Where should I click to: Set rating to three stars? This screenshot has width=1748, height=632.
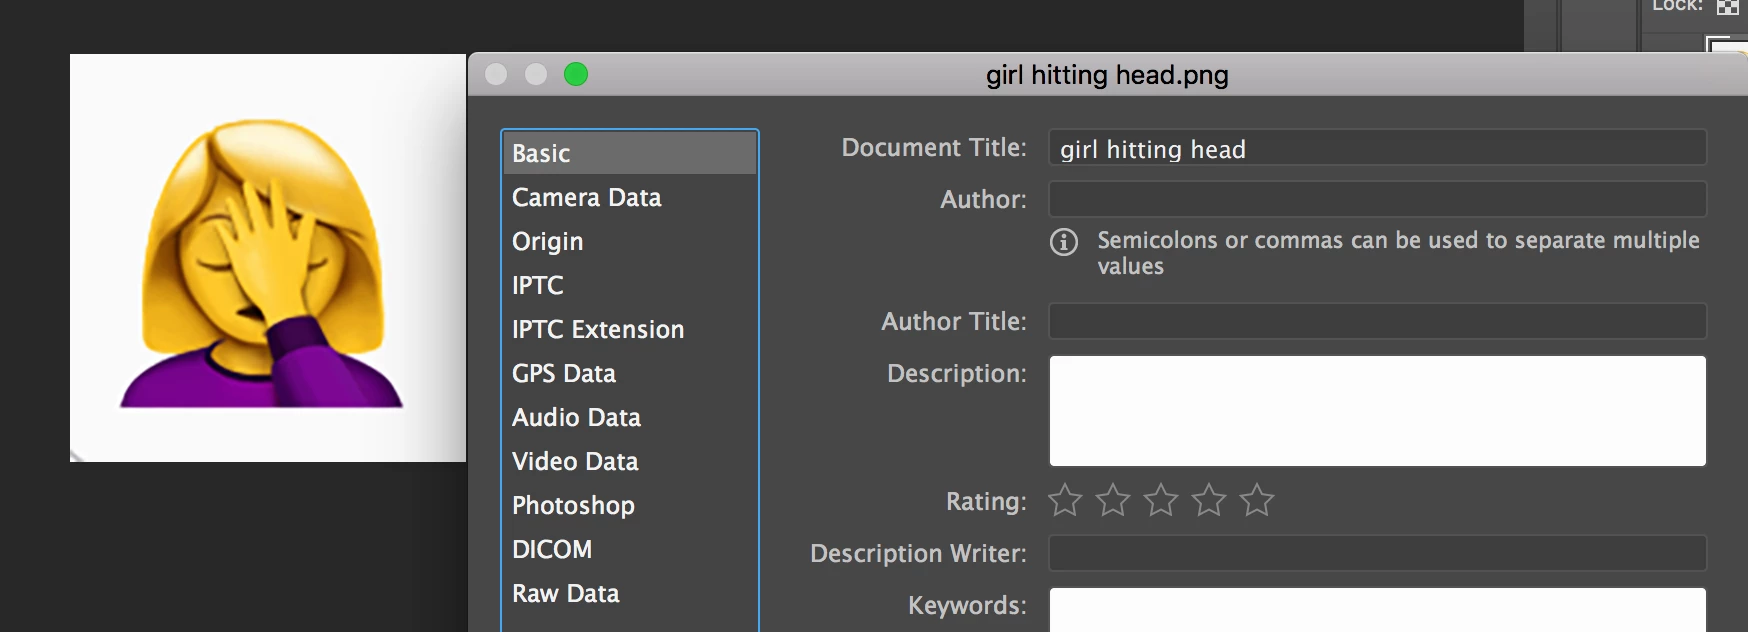tap(1161, 500)
